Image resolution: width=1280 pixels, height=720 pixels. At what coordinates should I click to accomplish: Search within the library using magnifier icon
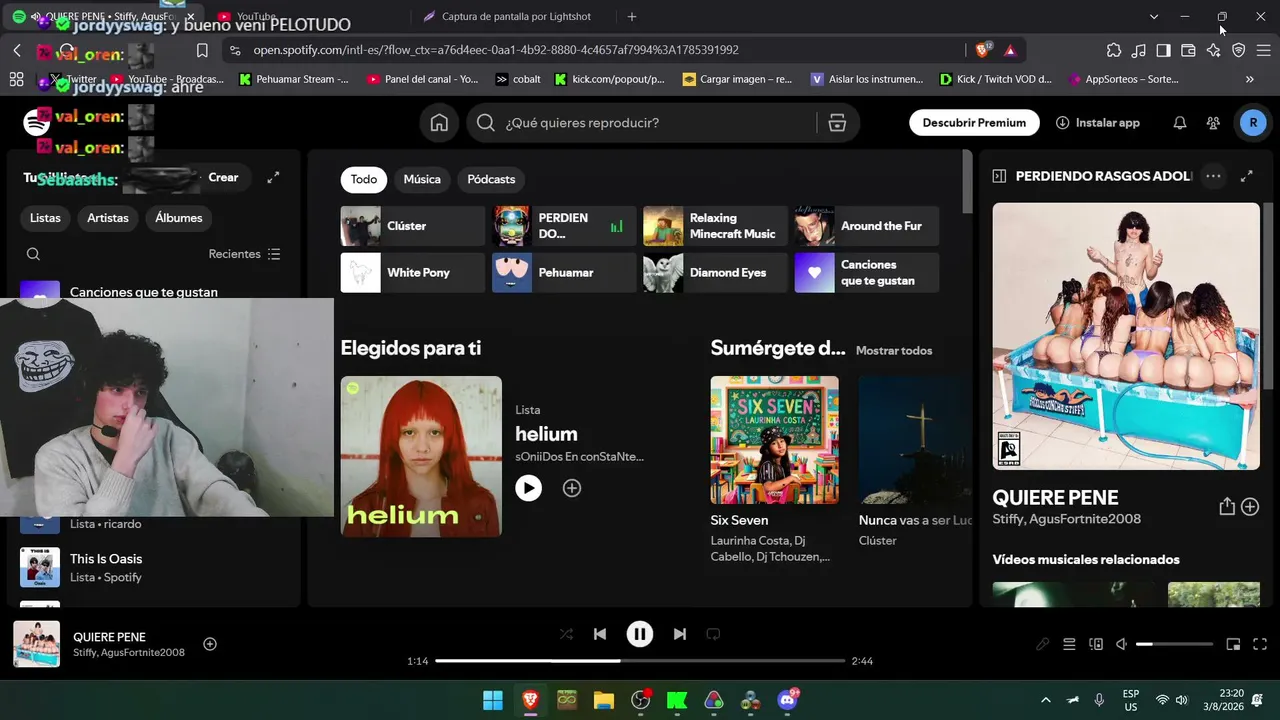click(x=33, y=254)
